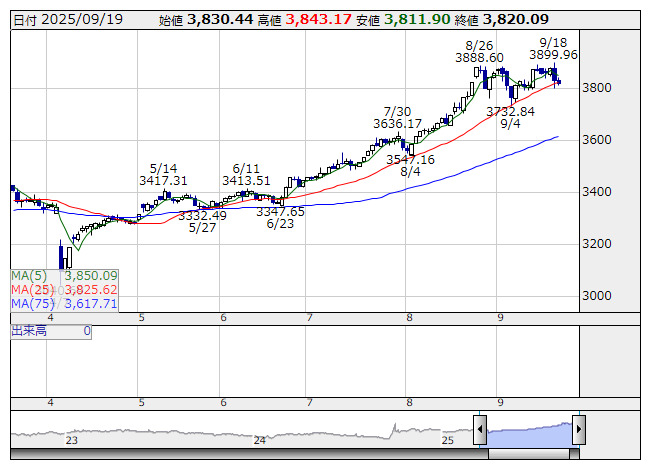
Task: Click the 3200 price axis label
Action: pyautogui.click(x=597, y=244)
